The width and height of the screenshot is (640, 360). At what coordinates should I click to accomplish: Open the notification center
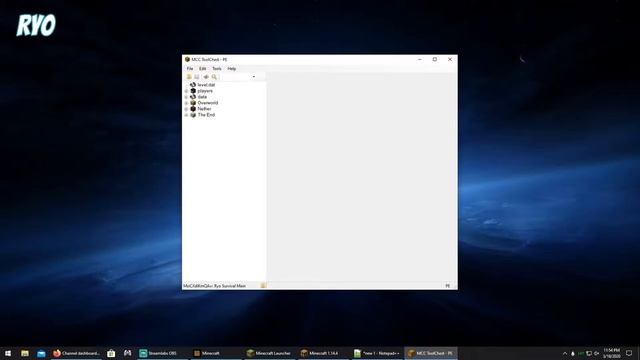pos(629,353)
